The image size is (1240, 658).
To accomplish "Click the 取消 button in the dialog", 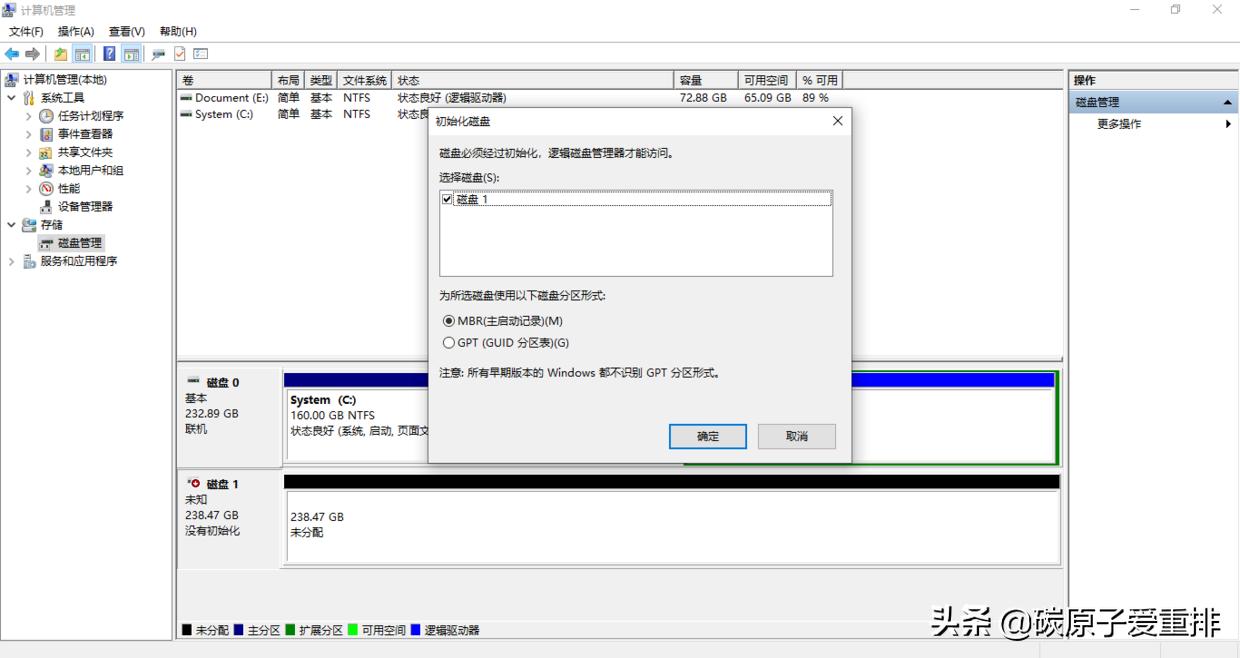I will [796, 436].
